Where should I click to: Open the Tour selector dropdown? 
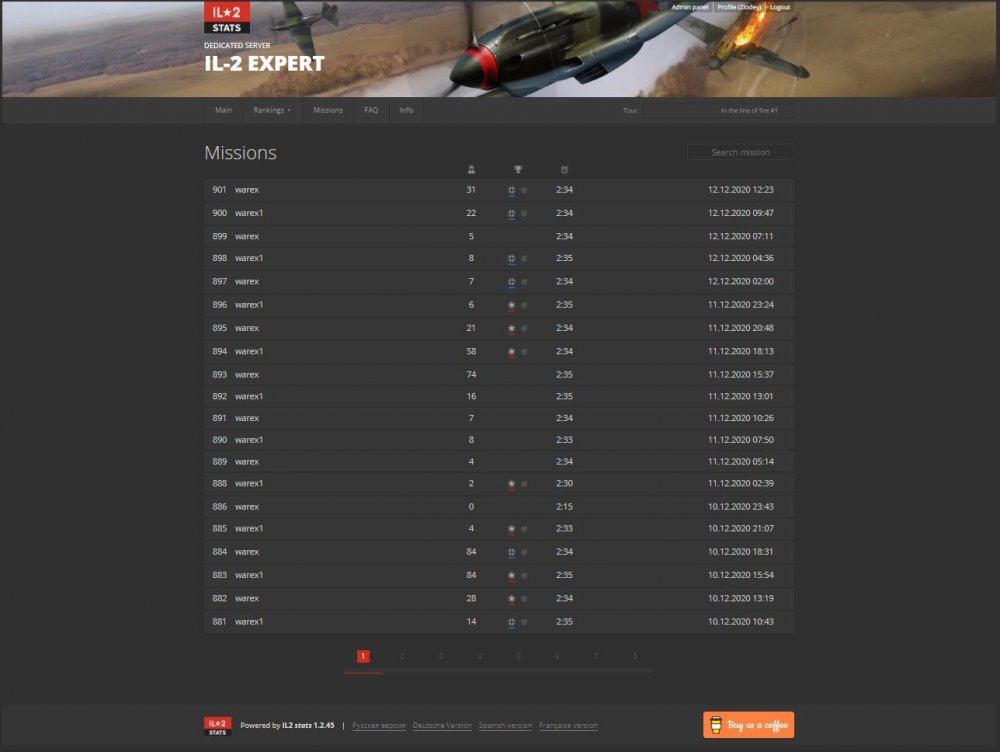point(719,110)
